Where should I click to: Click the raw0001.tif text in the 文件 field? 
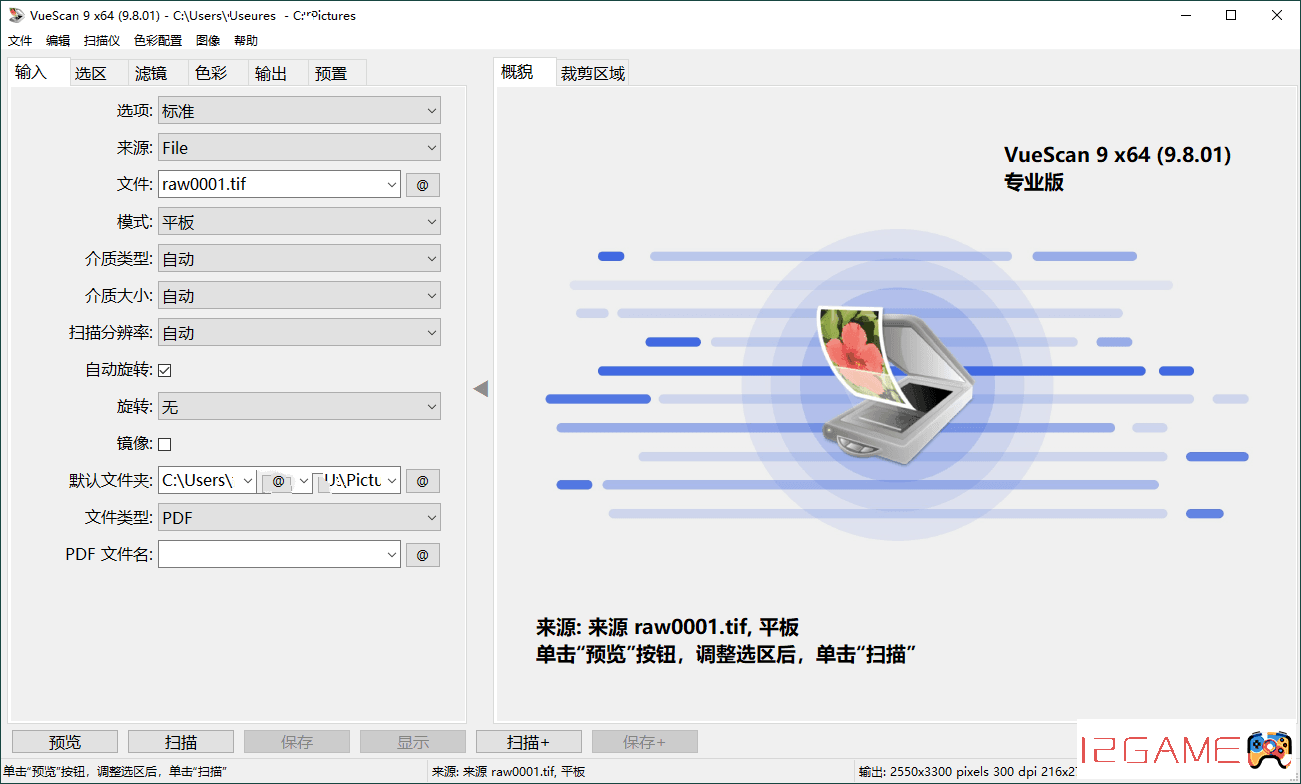205,185
